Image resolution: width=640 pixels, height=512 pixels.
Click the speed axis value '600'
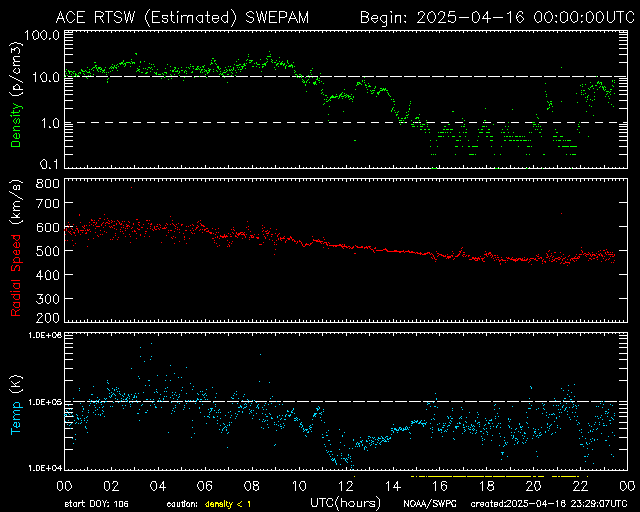[x=48, y=227]
